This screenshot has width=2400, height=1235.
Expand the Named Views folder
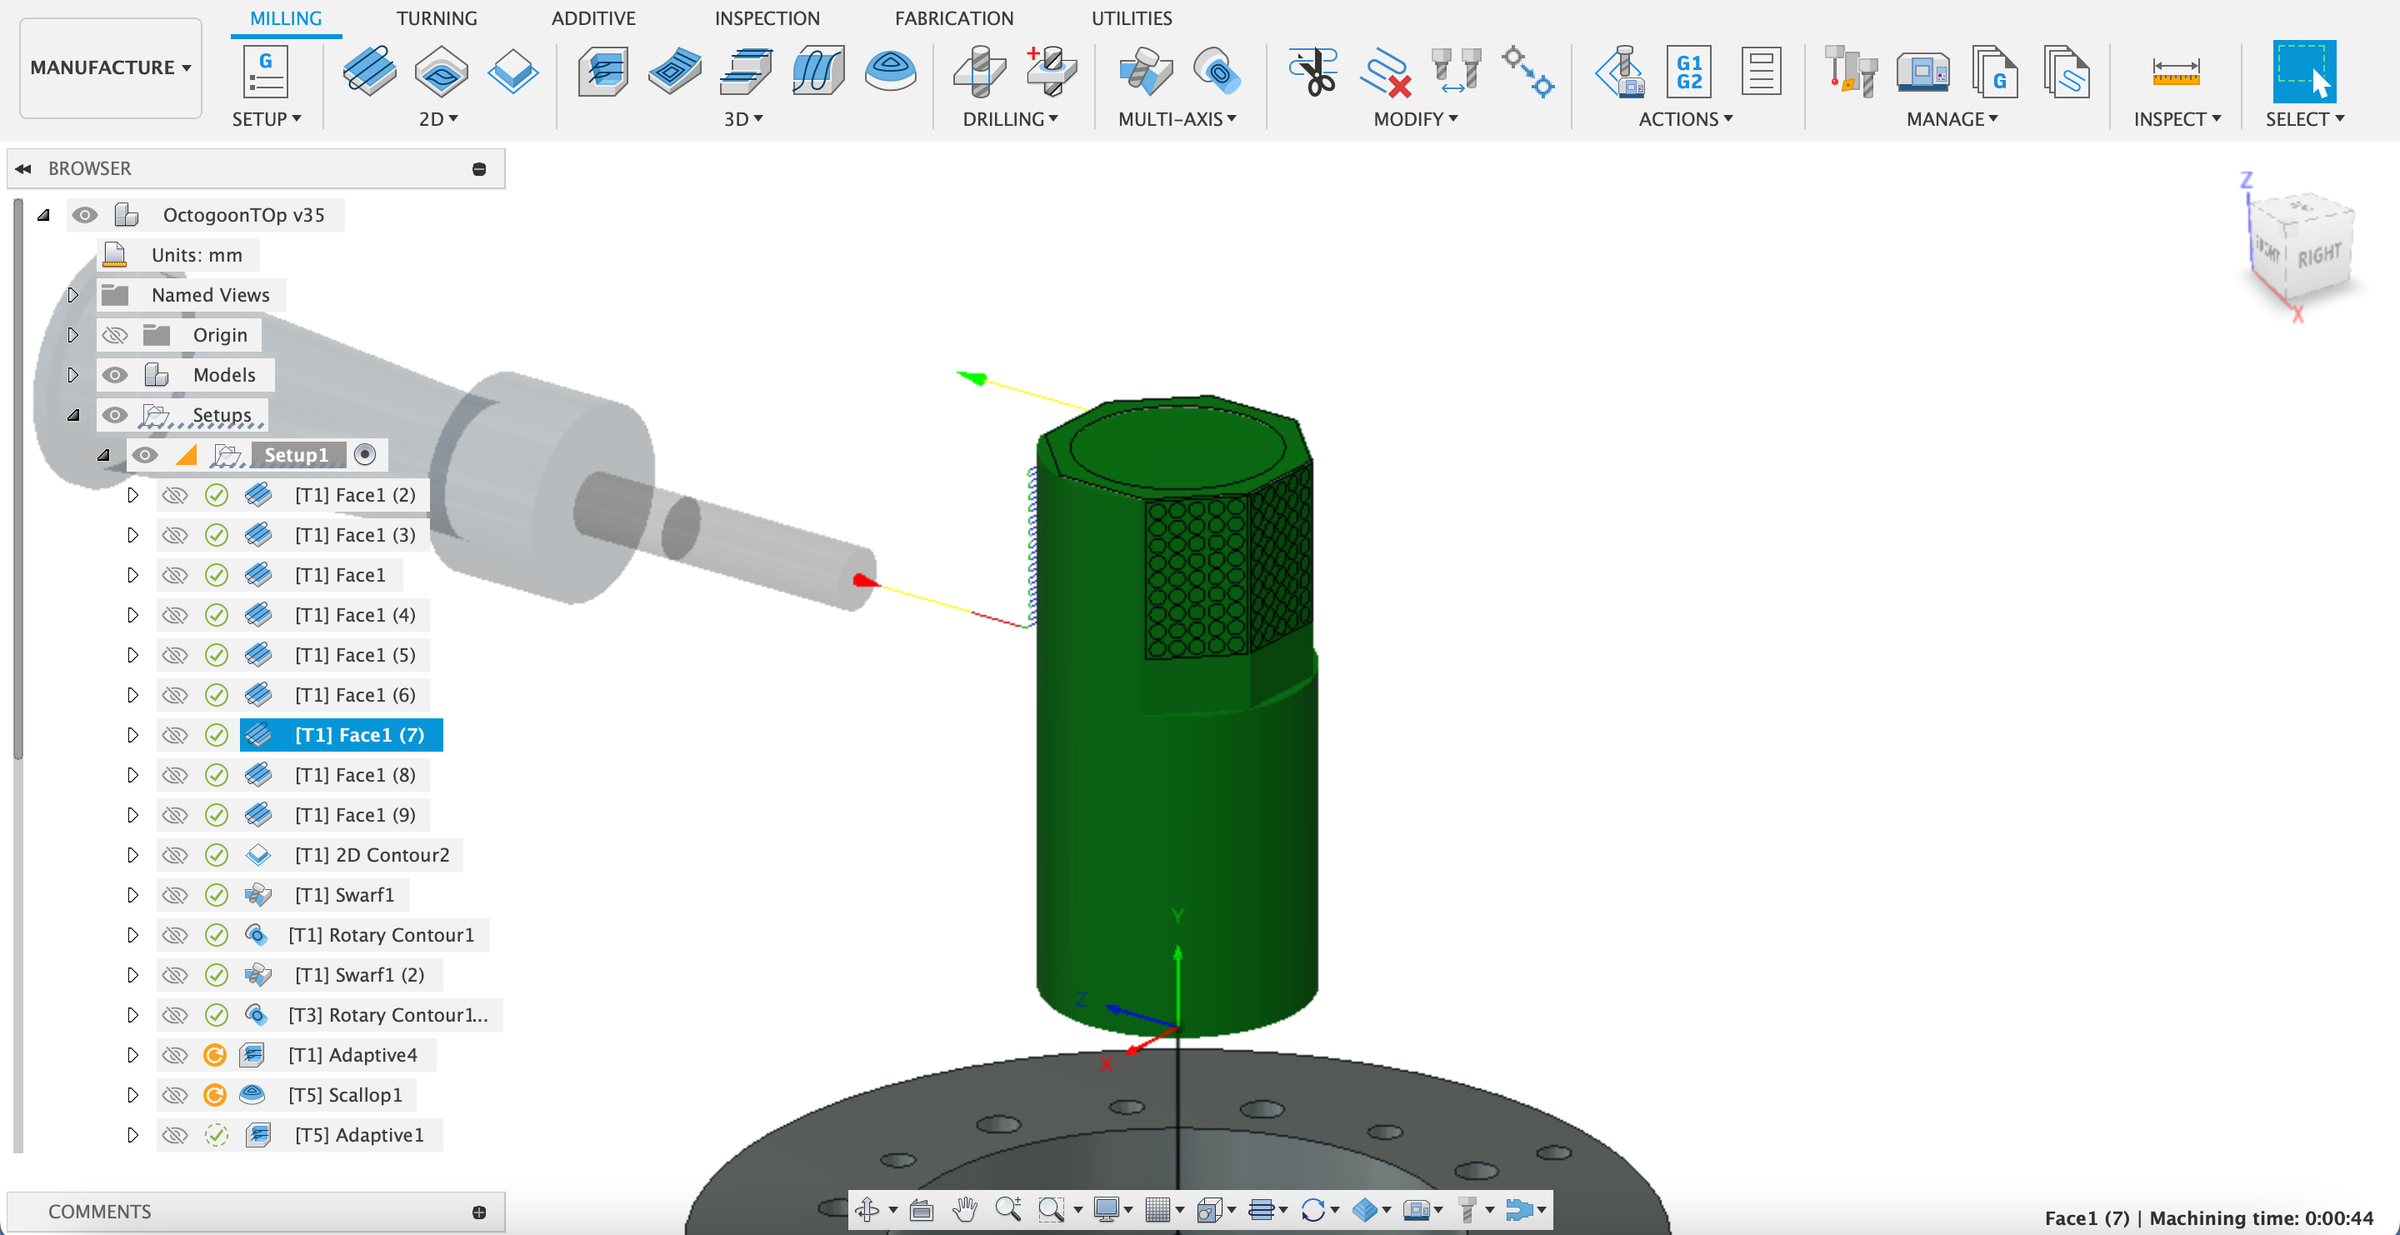tap(73, 294)
